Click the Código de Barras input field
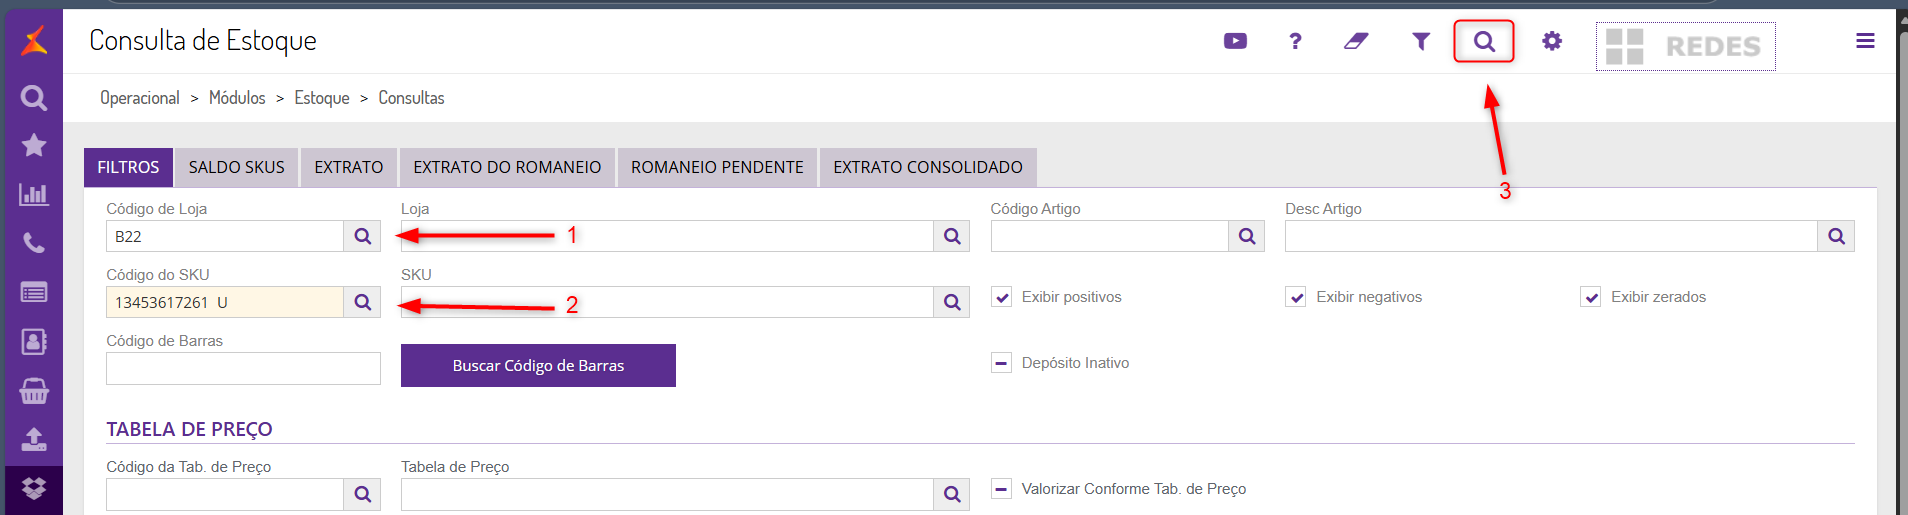The width and height of the screenshot is (1908, 515). [x=243, y=368]
